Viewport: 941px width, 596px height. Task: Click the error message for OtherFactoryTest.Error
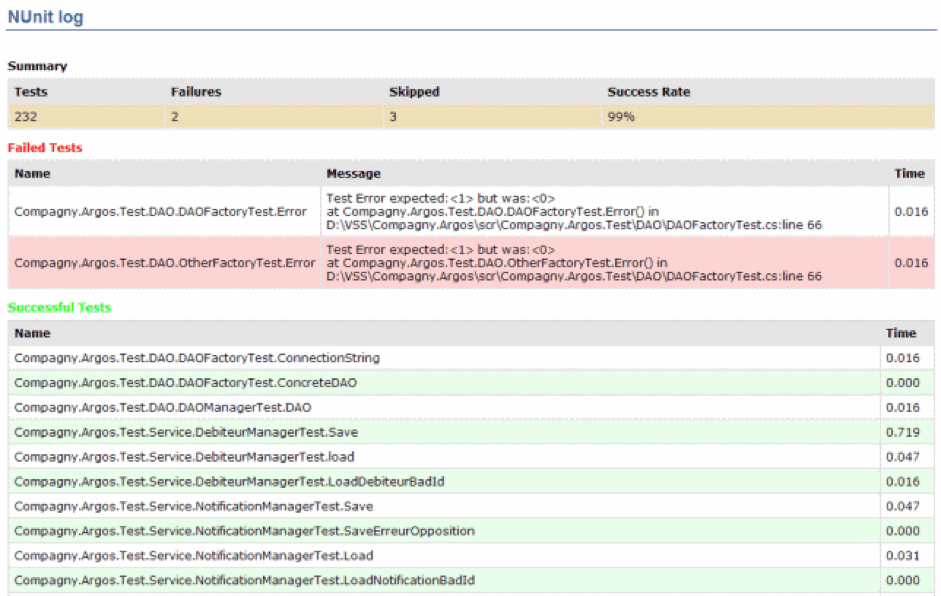[574, 263]
